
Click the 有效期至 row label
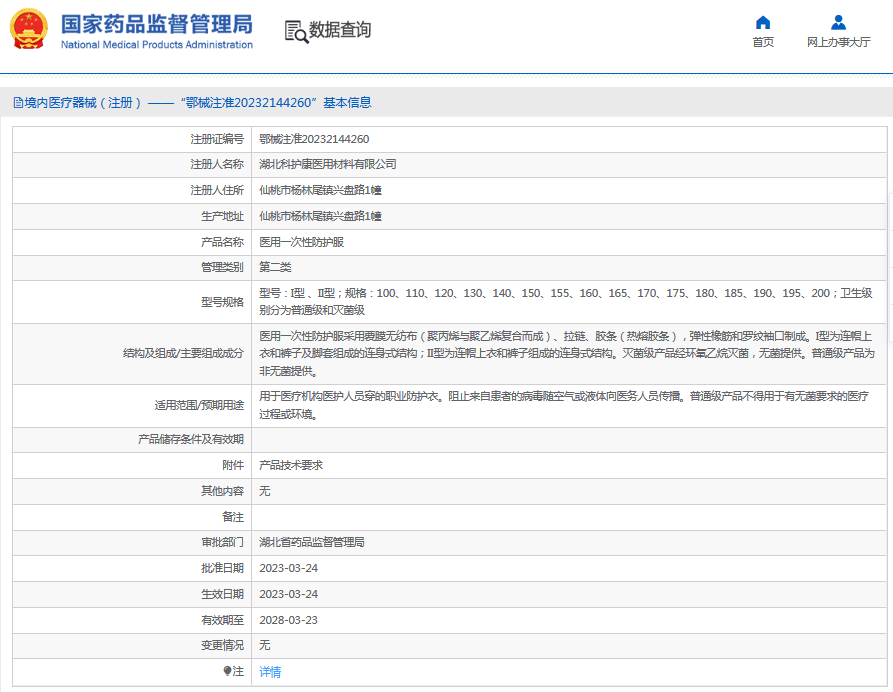pos(222,620)
